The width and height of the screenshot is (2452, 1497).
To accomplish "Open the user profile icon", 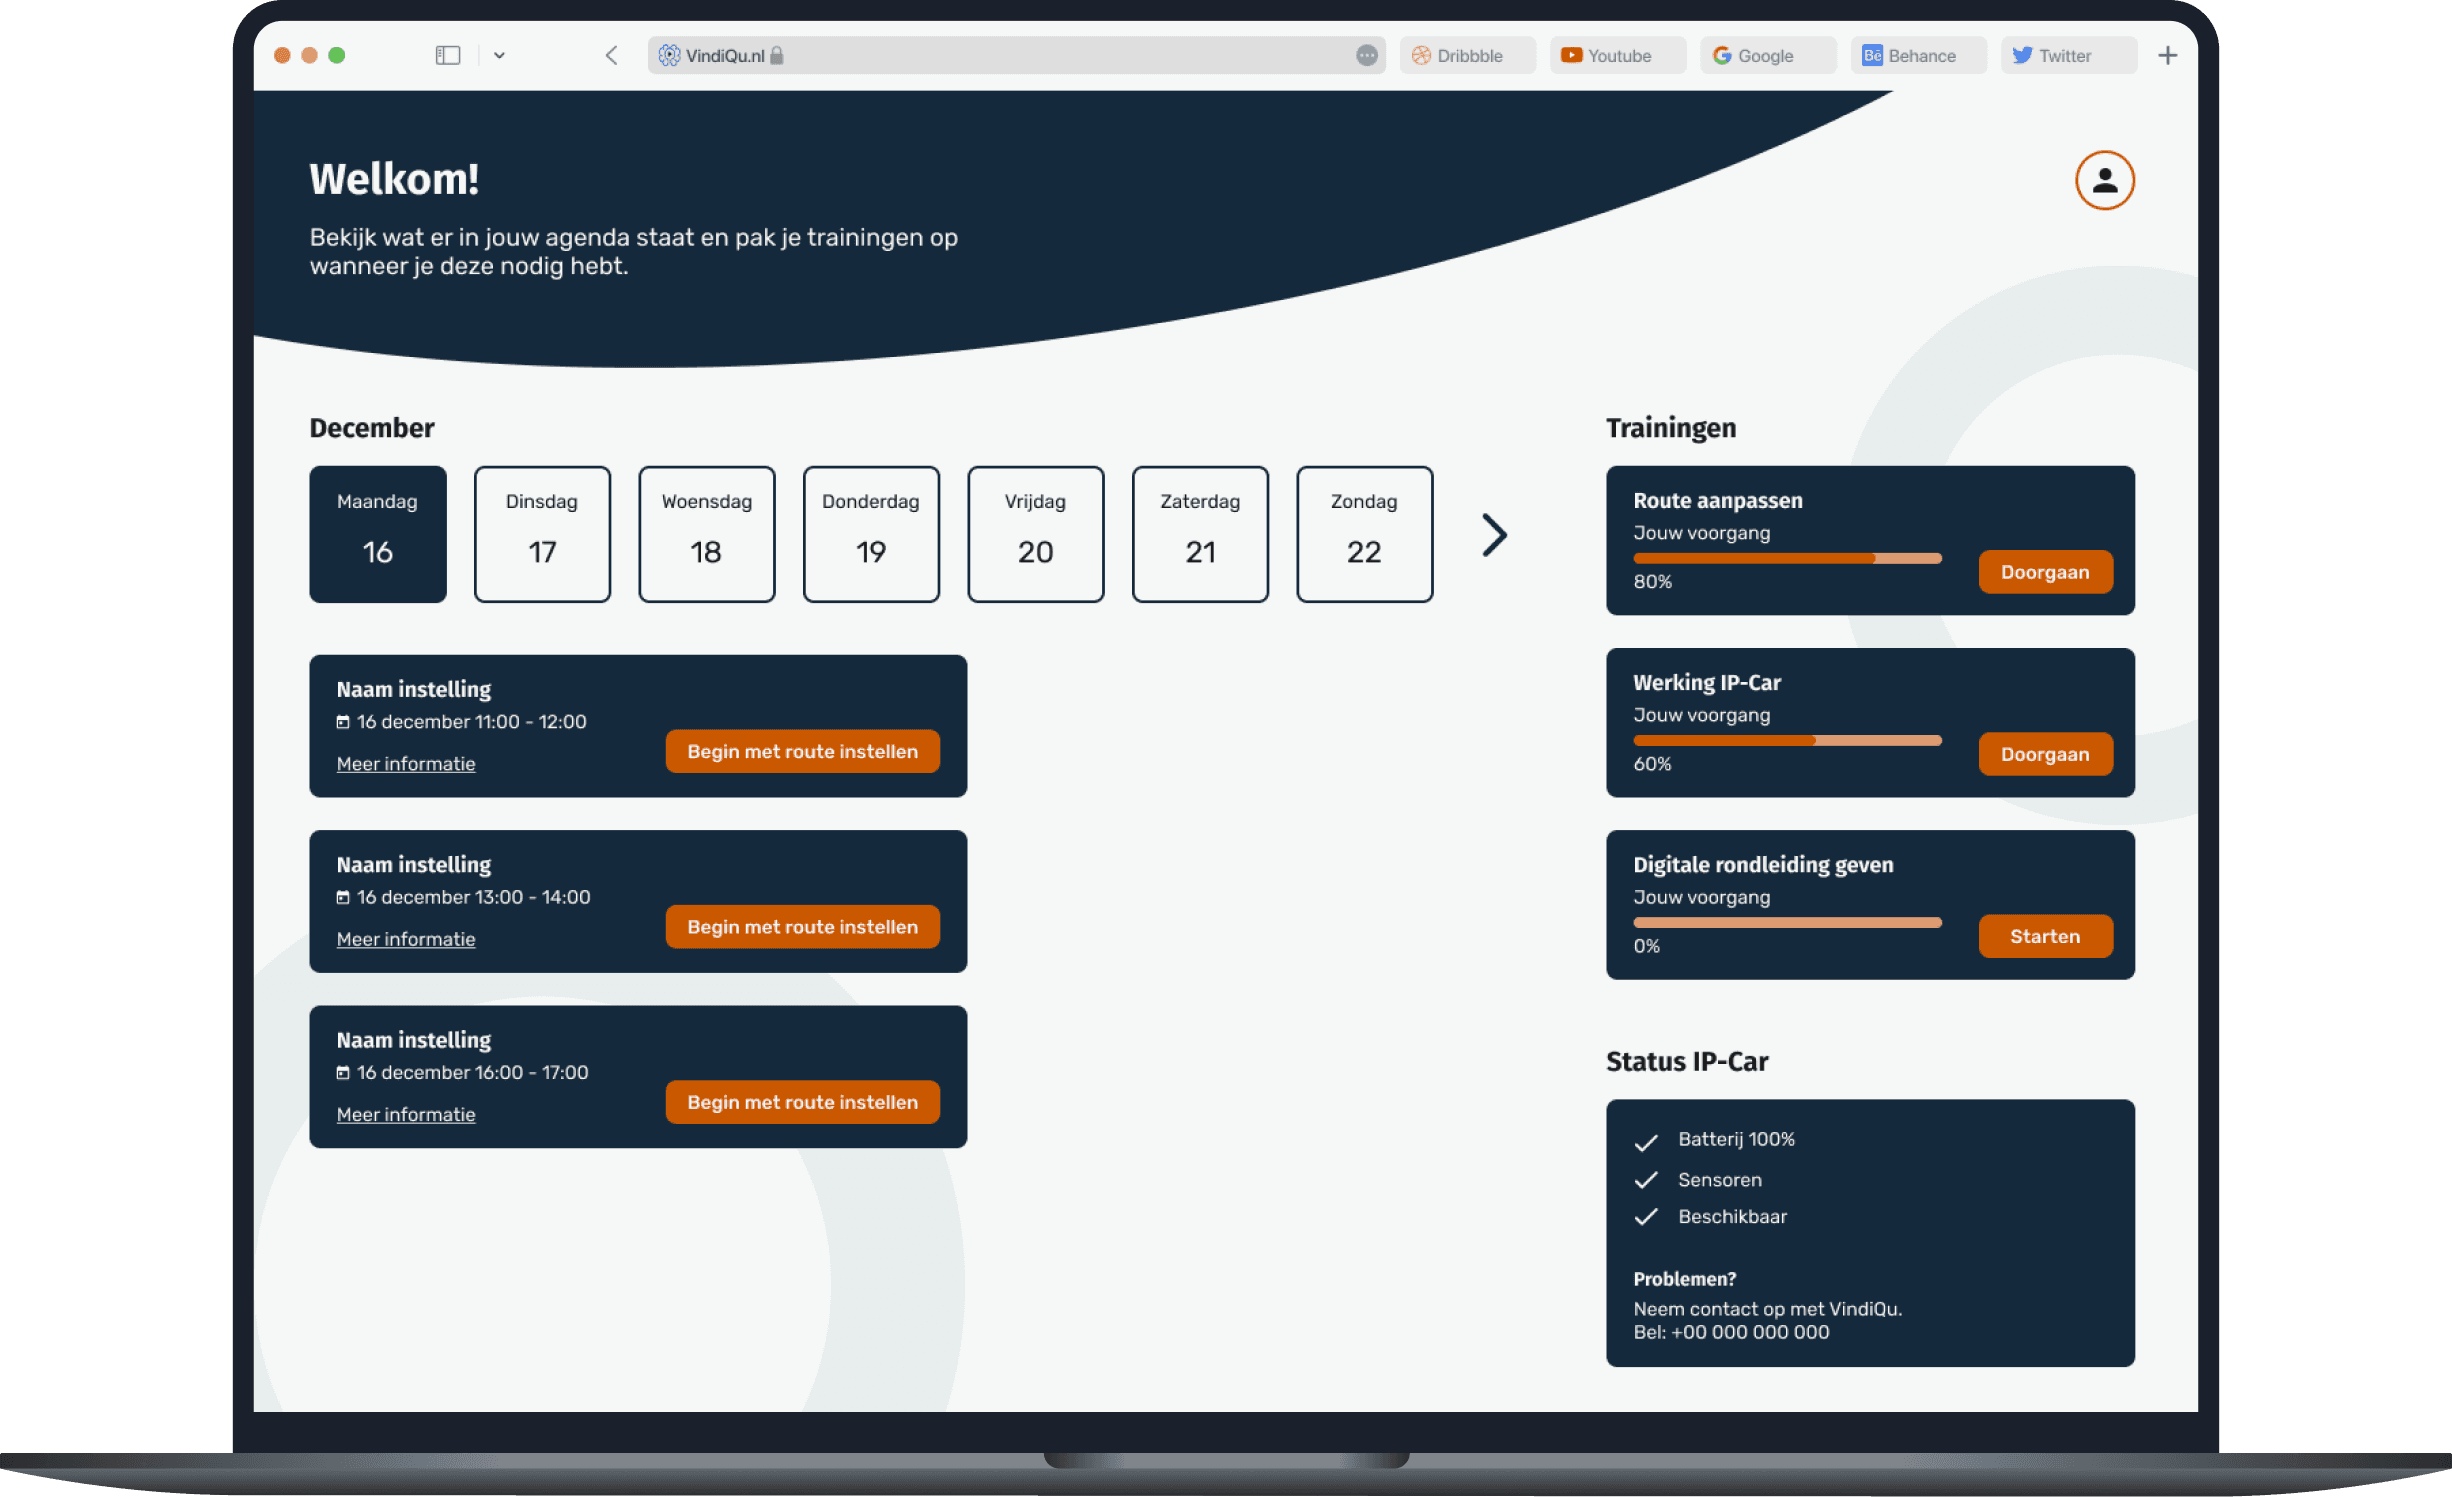I will point(2104,180).
